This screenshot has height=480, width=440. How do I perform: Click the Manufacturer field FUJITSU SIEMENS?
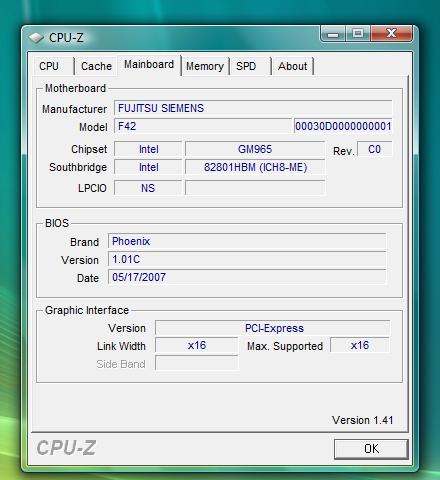253,108
